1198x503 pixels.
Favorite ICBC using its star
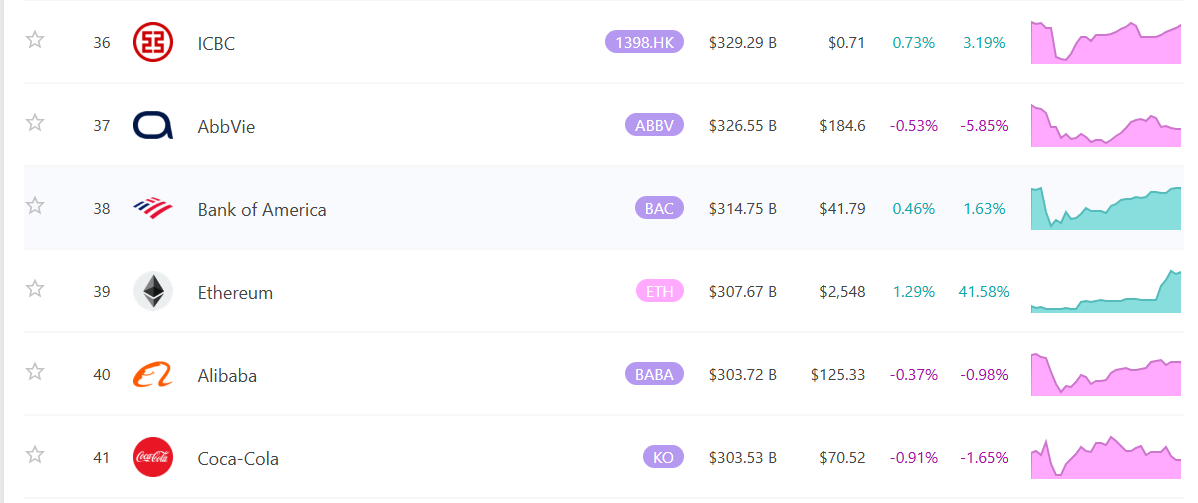point(35,40)
